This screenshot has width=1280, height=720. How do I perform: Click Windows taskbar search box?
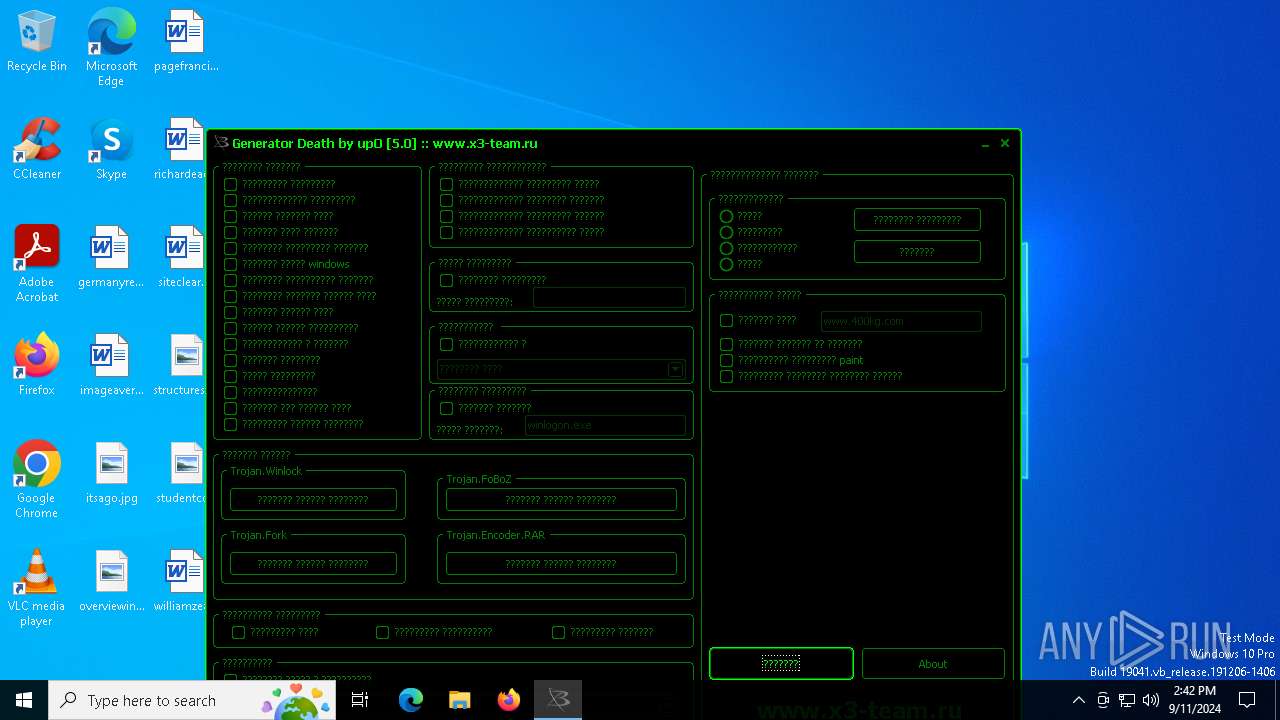[x=192, y=700]
